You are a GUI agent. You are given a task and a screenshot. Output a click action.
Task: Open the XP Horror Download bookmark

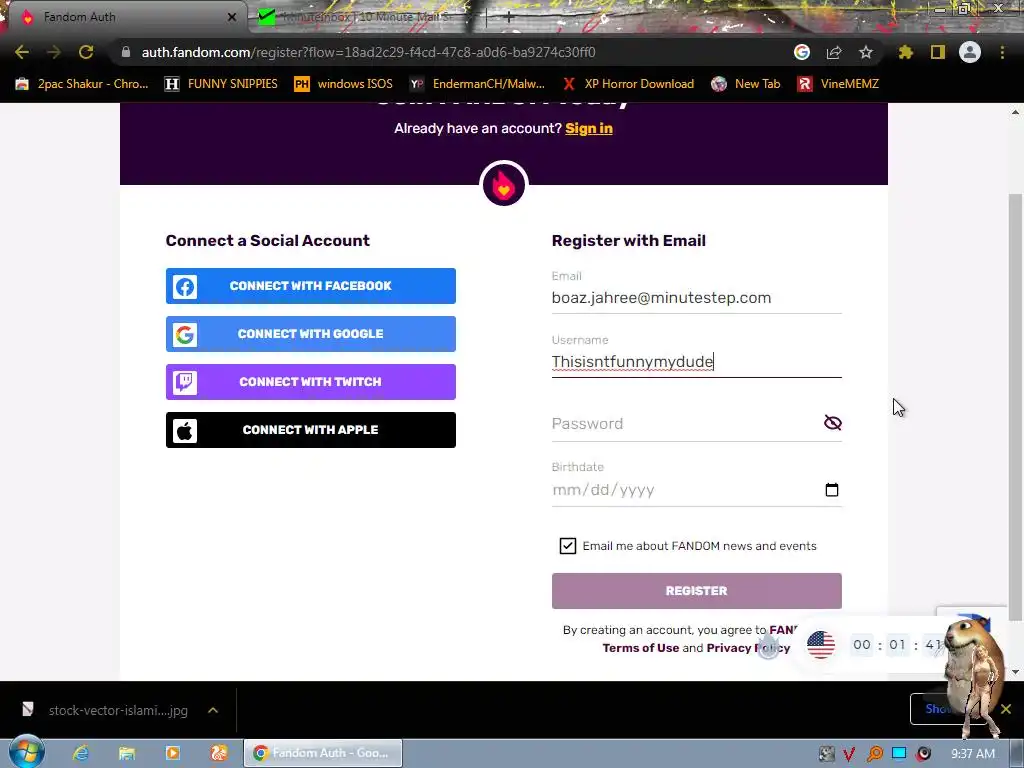(628, 84)
